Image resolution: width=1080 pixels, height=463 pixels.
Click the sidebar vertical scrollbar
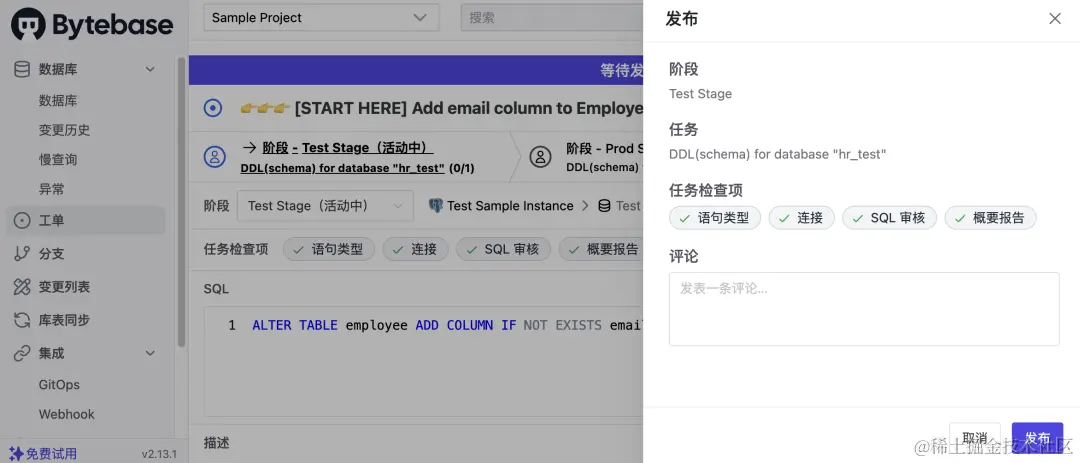pyautogui.click(x=182, y=203)
